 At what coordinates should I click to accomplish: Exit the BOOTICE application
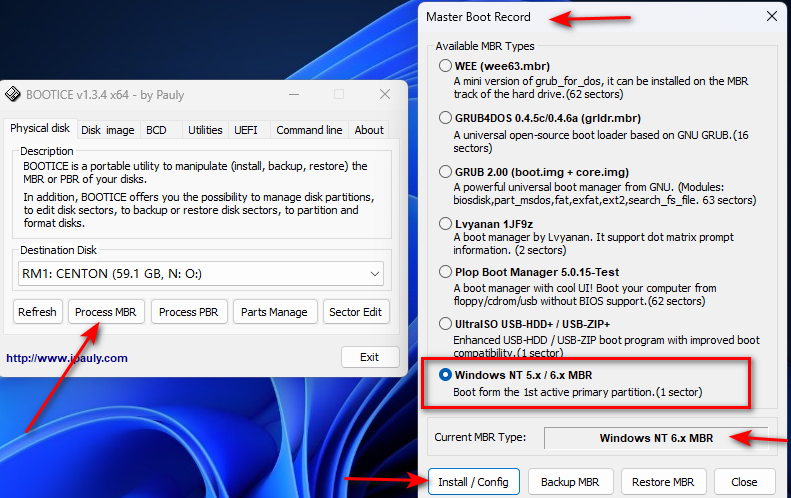click(369, 357)
